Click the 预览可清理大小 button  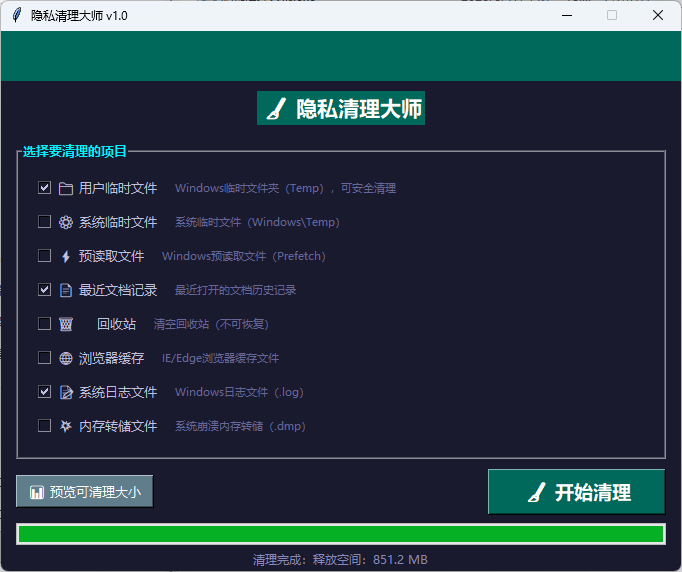[x=84, y=492]
